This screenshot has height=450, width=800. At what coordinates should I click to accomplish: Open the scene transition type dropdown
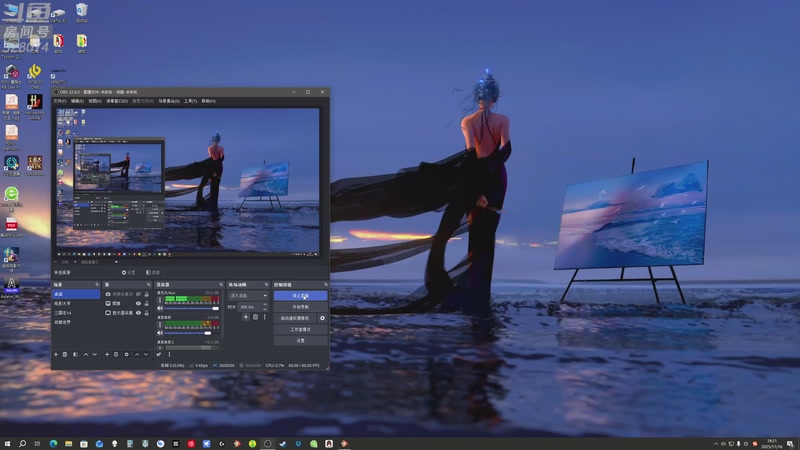248,295
